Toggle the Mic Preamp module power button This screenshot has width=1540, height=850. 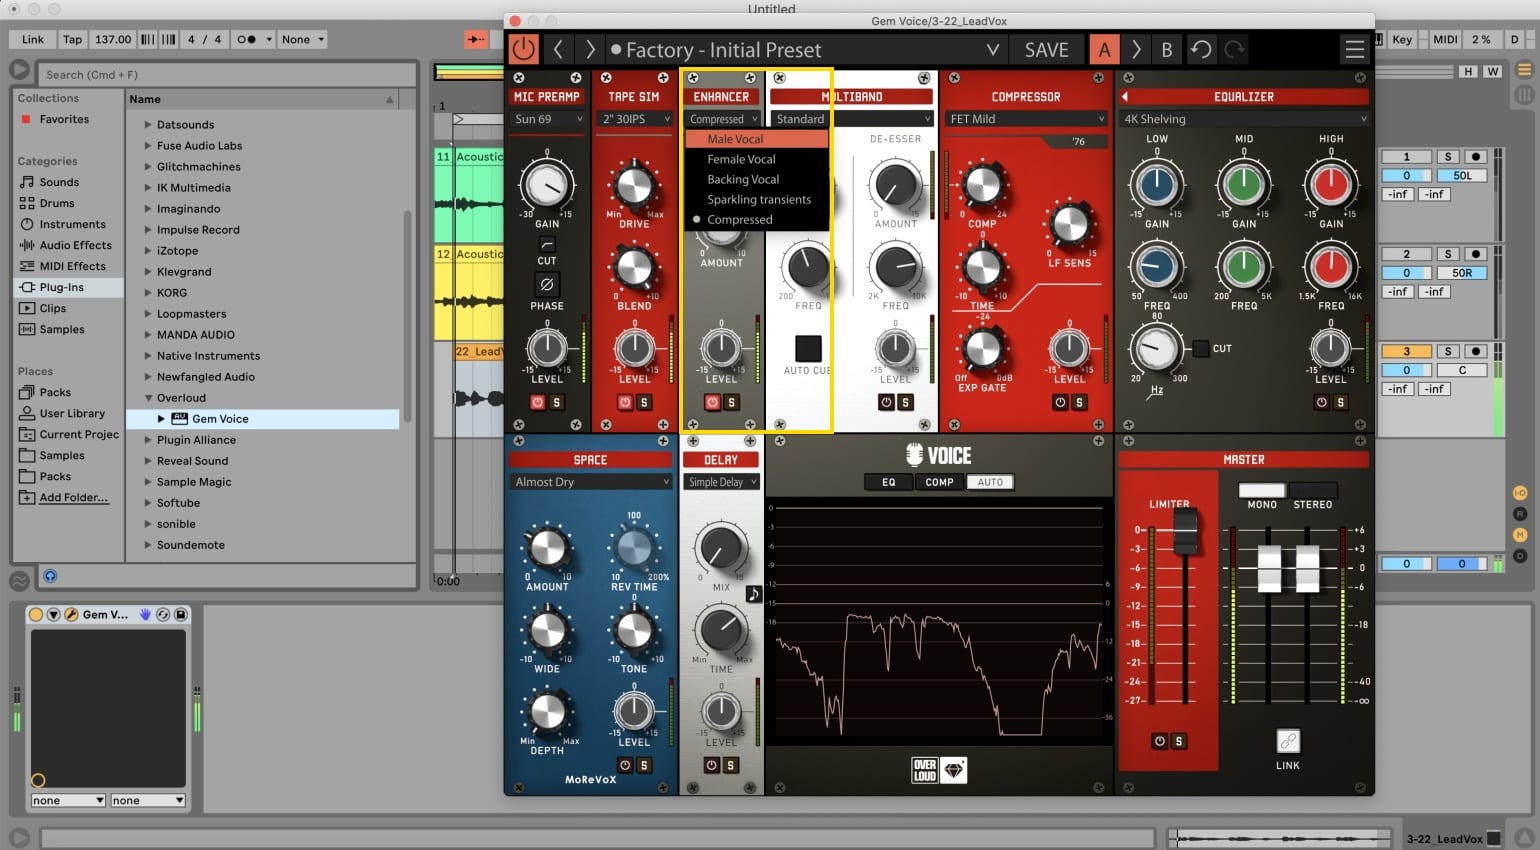538,402
